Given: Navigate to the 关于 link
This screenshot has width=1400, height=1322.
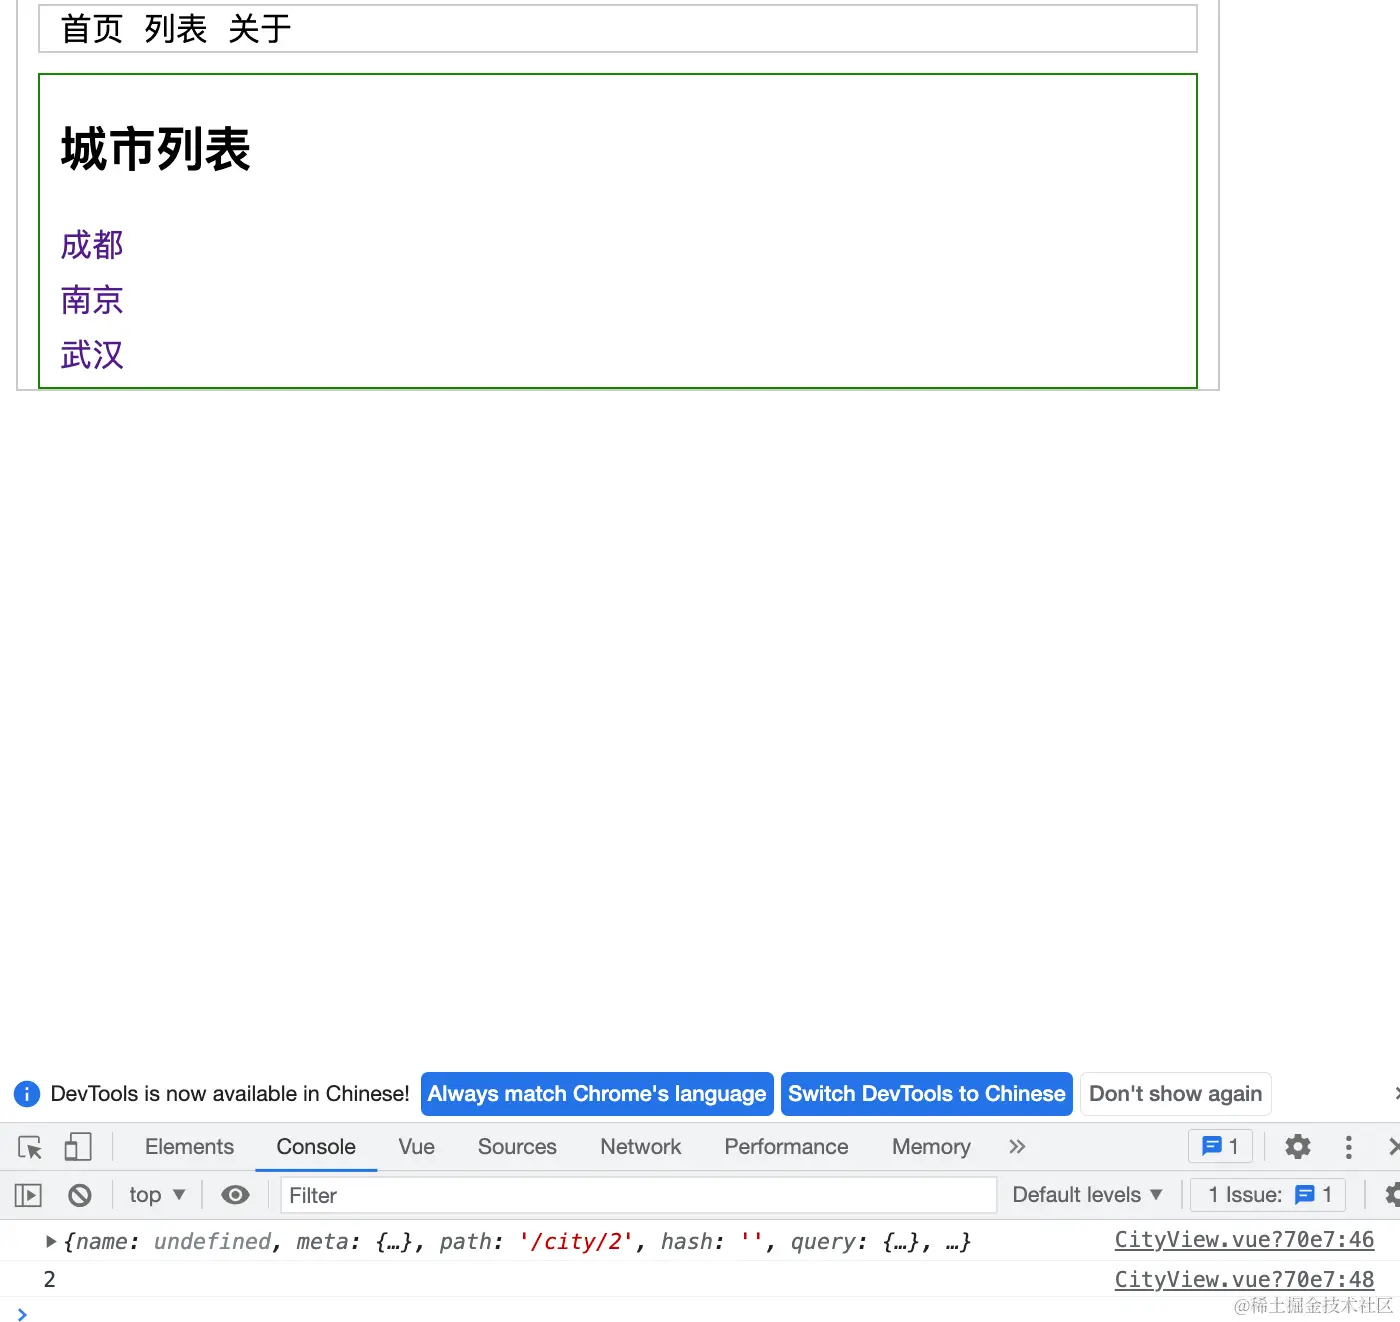Looking at the screenshot, I should pyautogui.click(x=260, y=29).
